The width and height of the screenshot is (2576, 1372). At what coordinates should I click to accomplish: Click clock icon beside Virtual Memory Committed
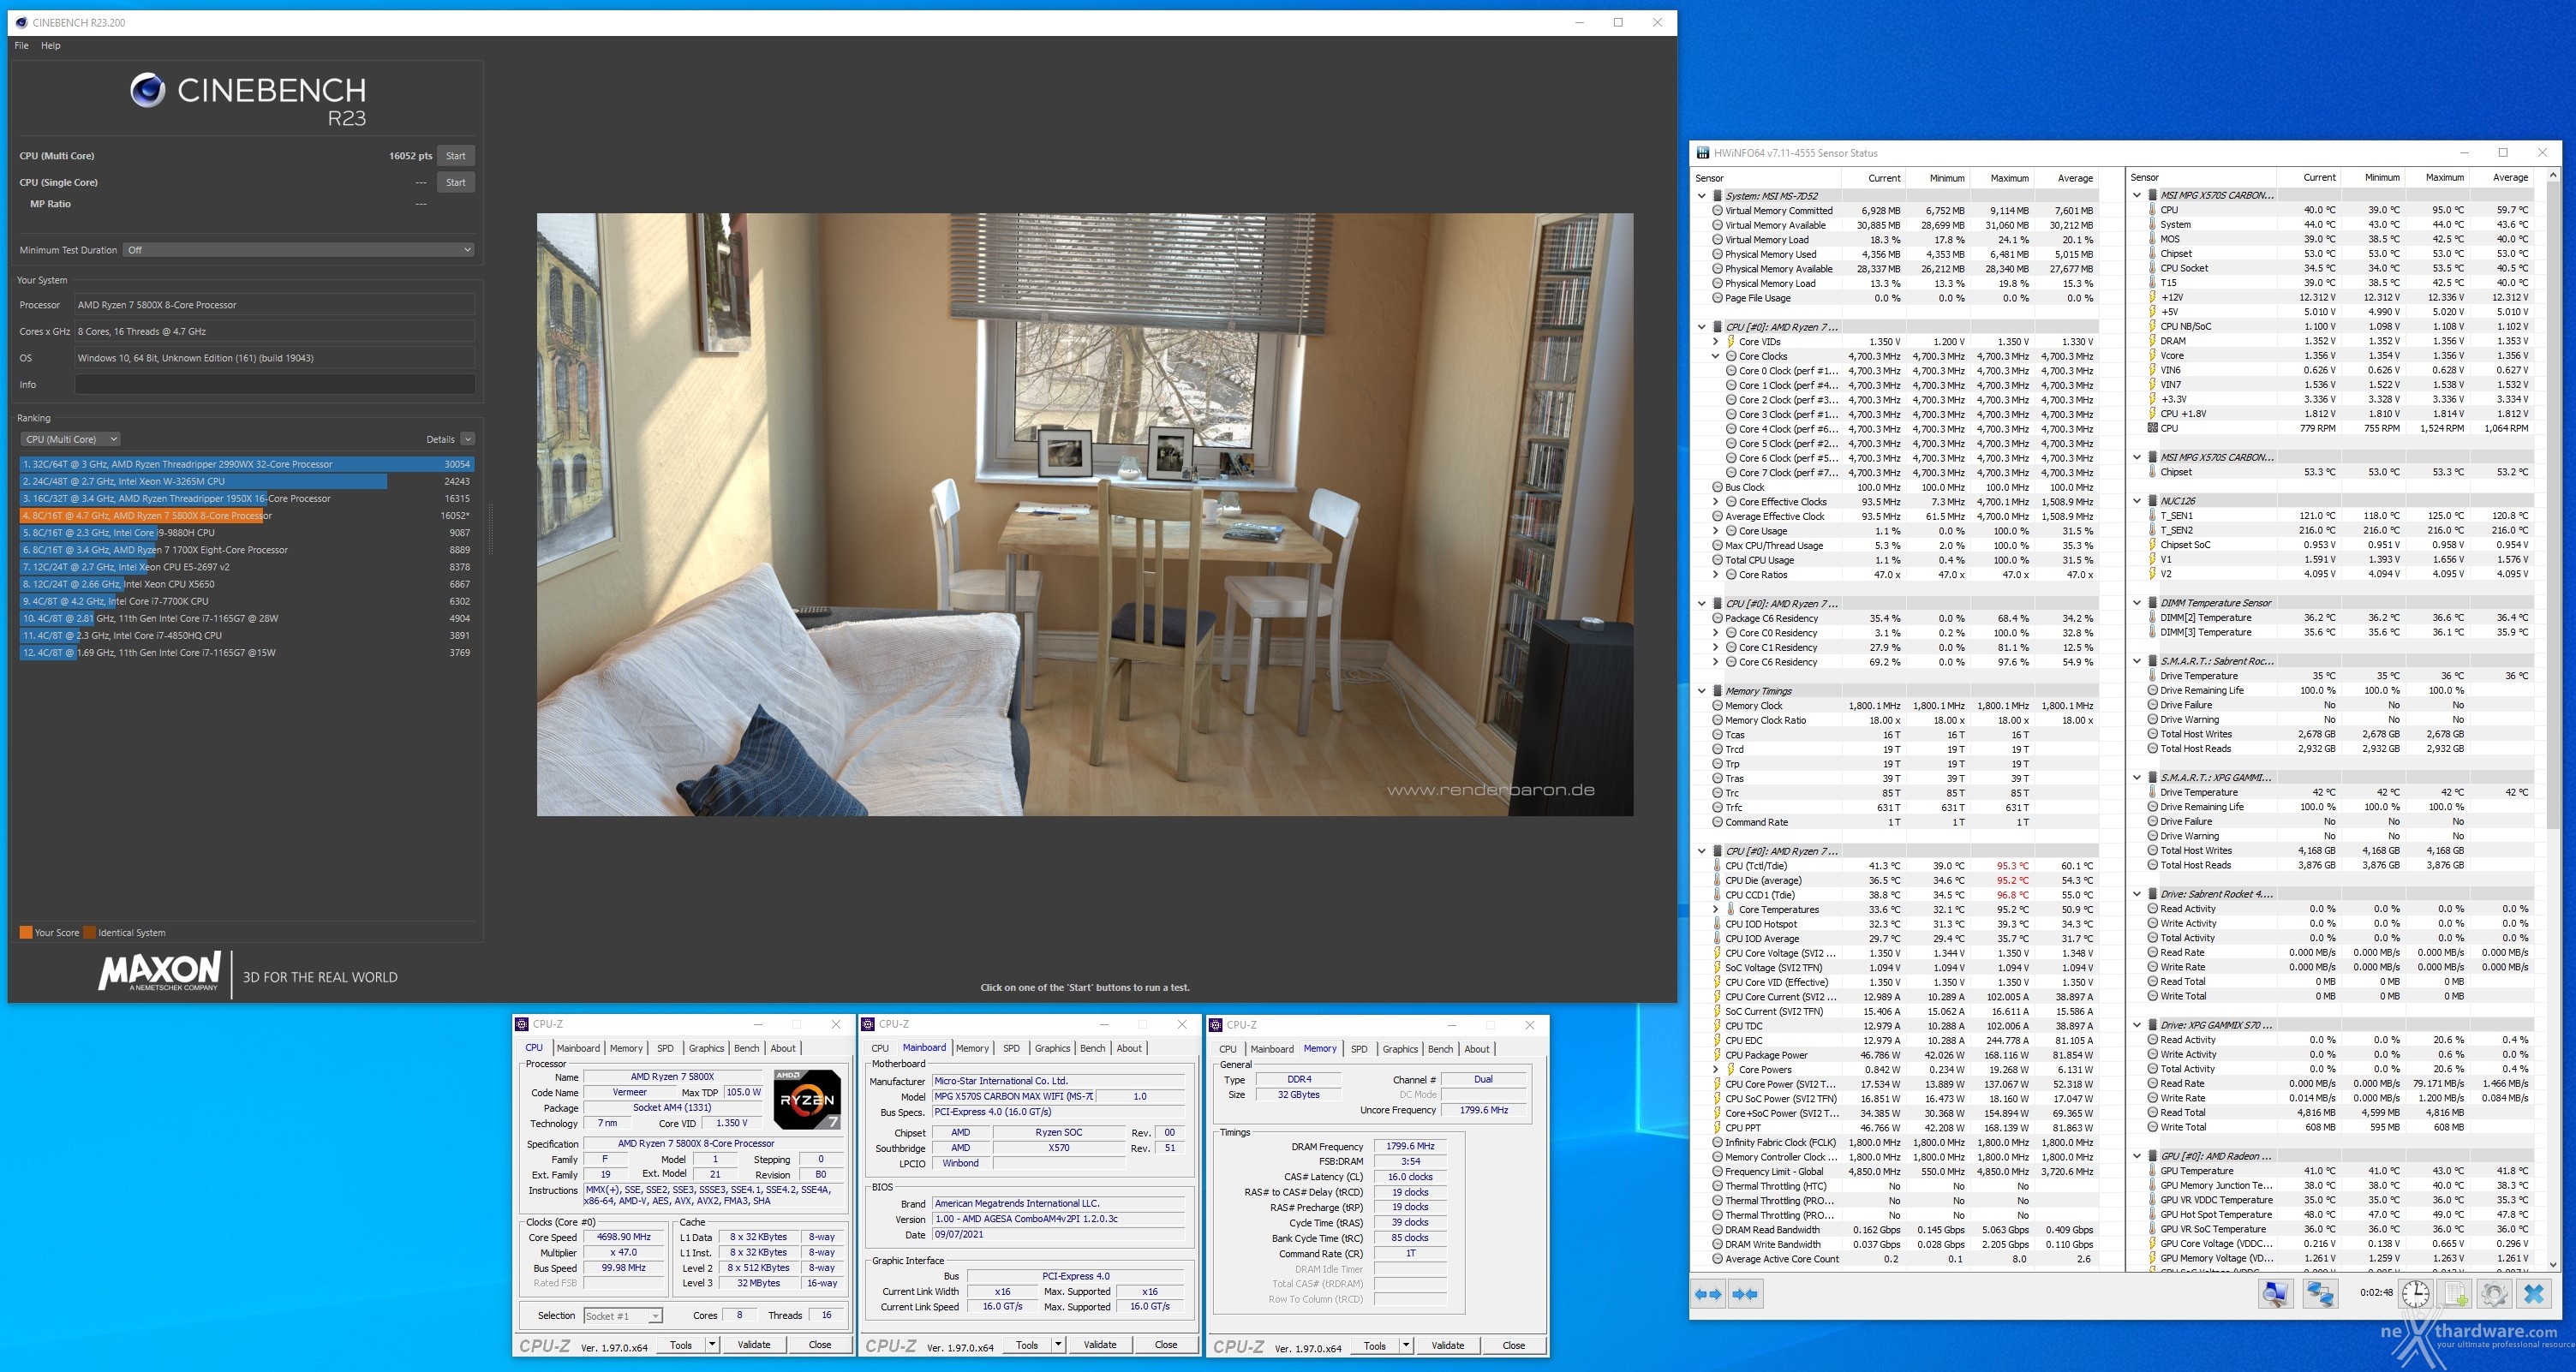click(x=1718, y=210)
